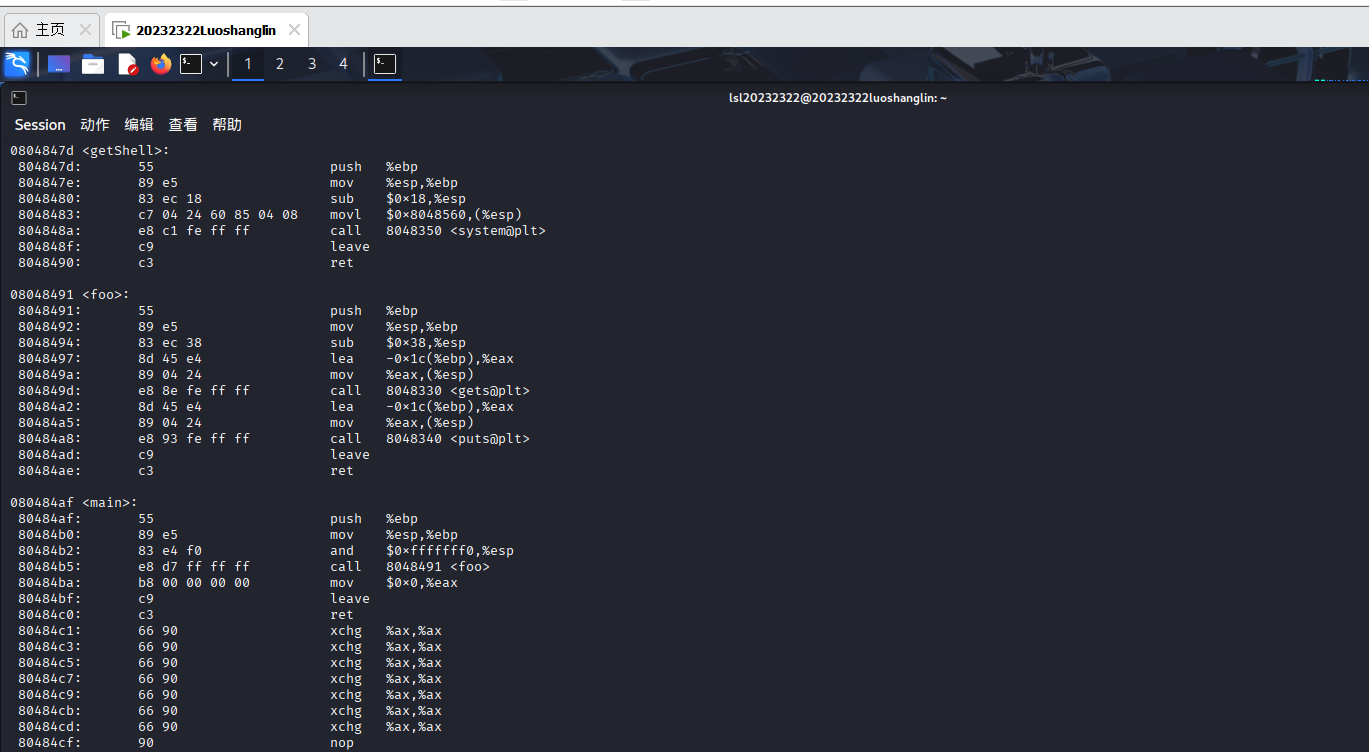Open terminal emulator launcher in panel
Viewport: 1369px width, 752px height.
(191, 64)
